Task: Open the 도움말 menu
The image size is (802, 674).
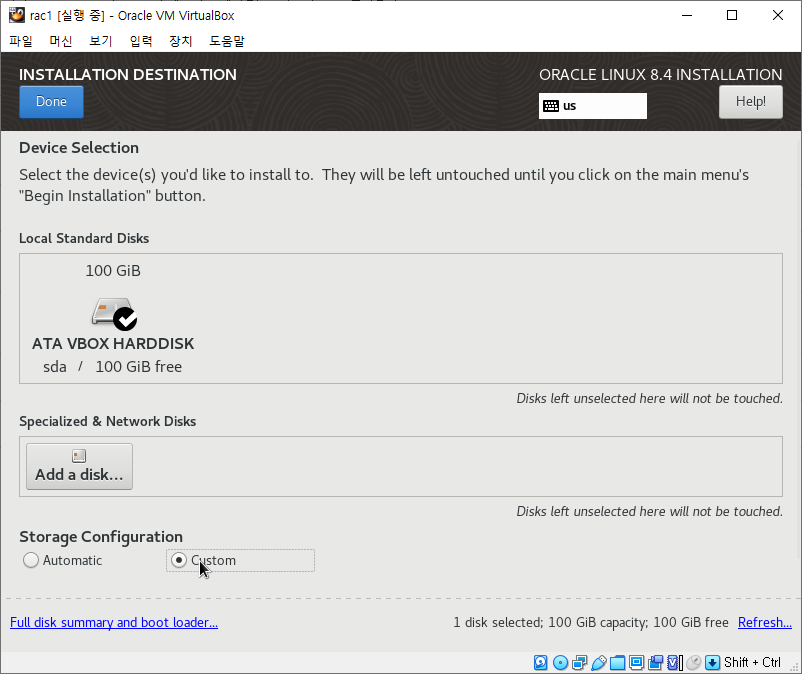Action: tap(227, 41)
